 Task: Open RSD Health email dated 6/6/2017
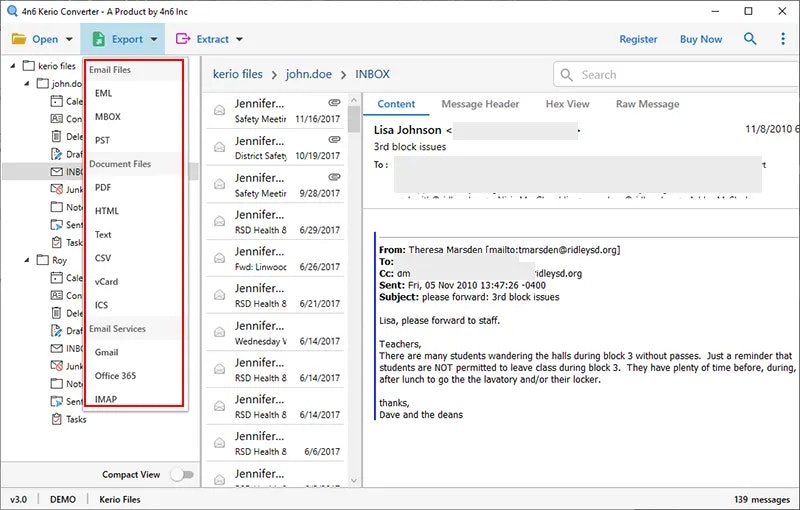[x=276, y=443]
